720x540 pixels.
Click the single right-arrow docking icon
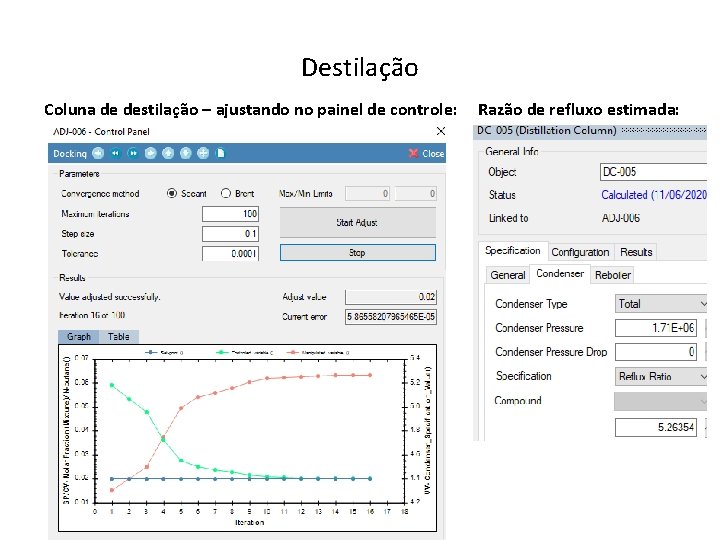pyautogui.click(x=150, y=153)
